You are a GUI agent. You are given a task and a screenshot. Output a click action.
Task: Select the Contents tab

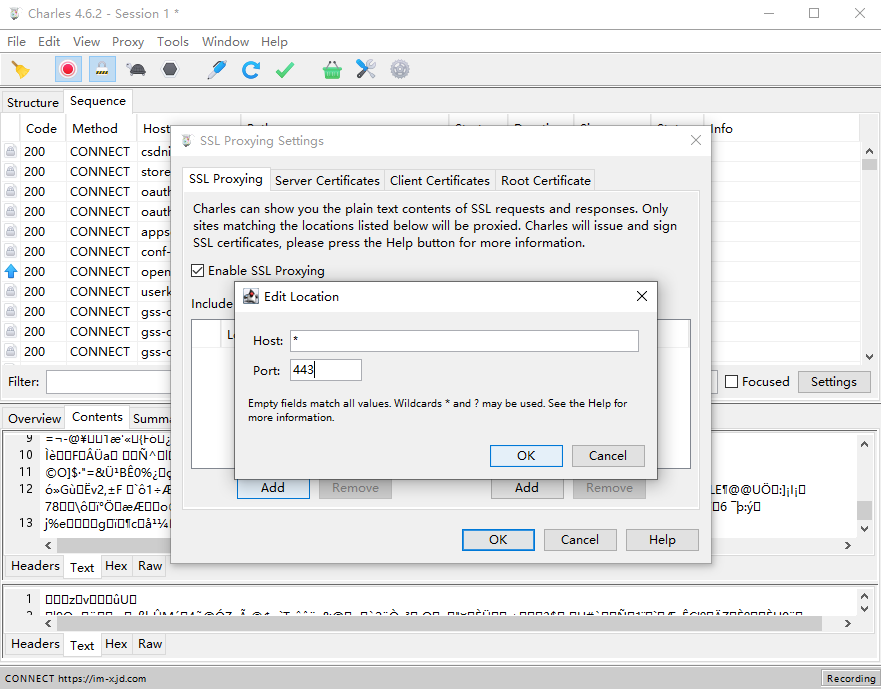[97, 417]
